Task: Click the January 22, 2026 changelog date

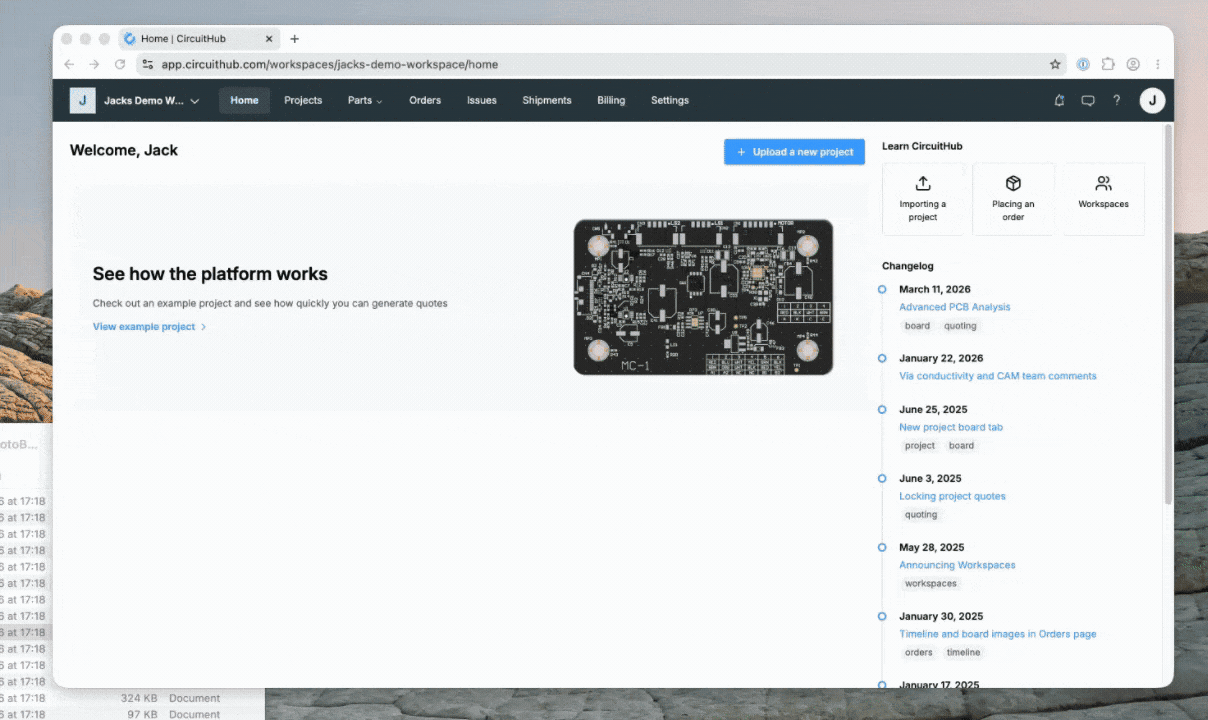Action: coord(941,358)
